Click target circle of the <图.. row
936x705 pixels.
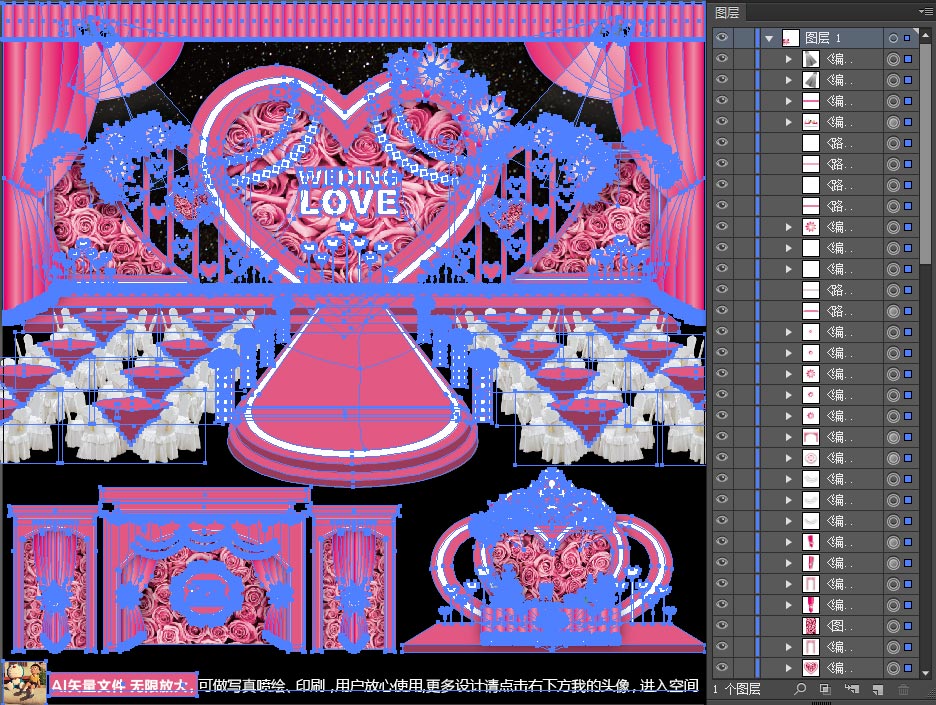893,626
